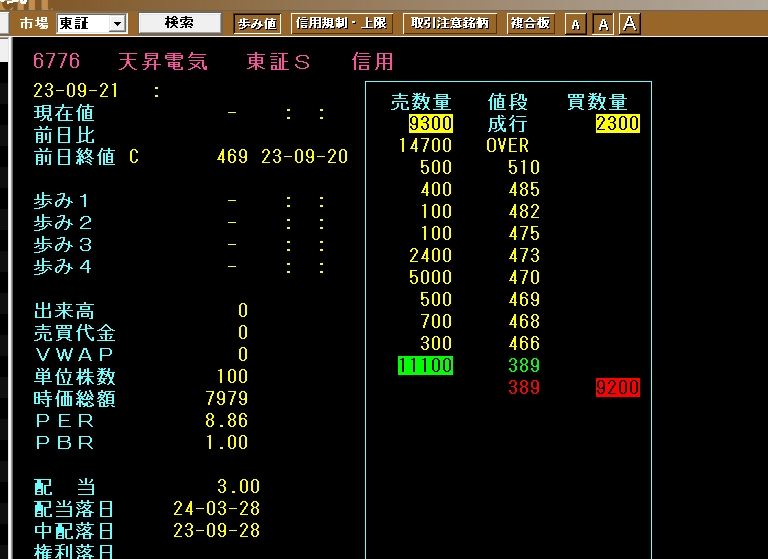Click the 前日比 label
This screenshot has height=559, width=768.
click(x=64, y=135)
